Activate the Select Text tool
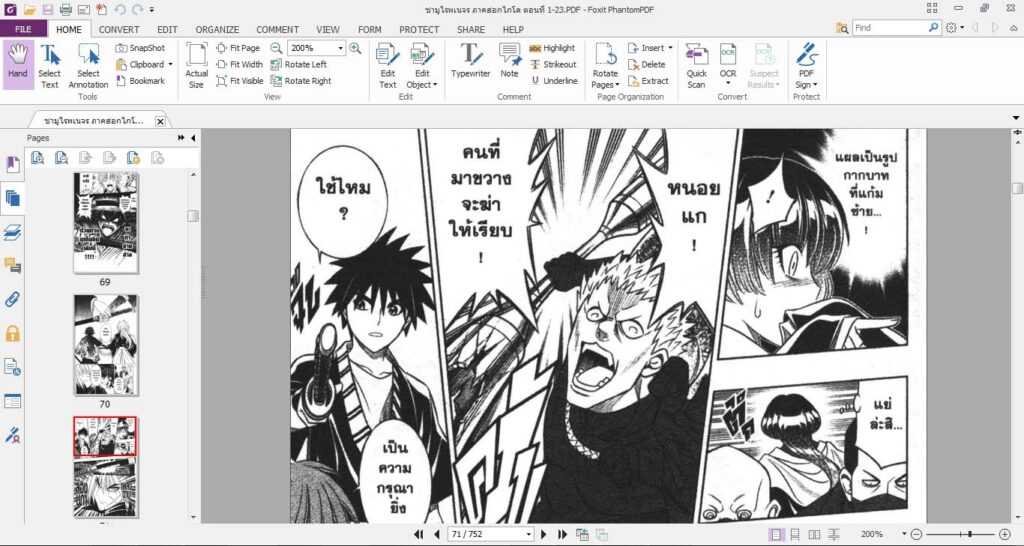This screenshot has height=546, width=1024. coord(49,66)
